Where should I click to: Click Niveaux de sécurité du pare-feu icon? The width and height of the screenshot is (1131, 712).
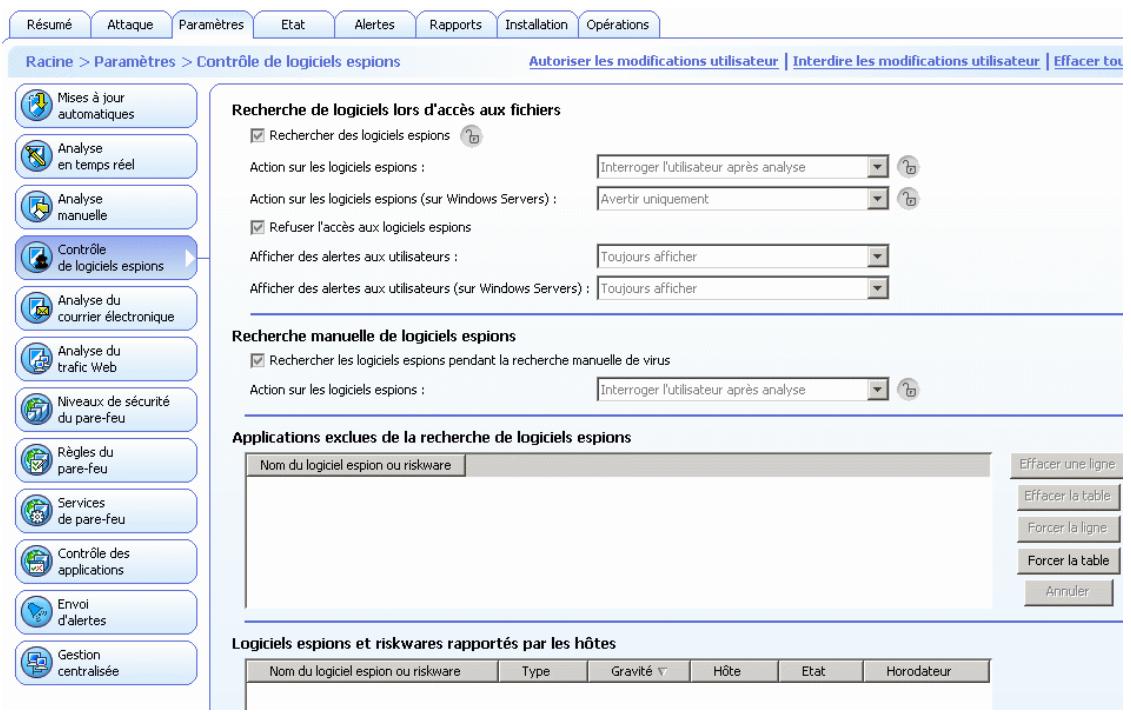(x=36, y=410)
